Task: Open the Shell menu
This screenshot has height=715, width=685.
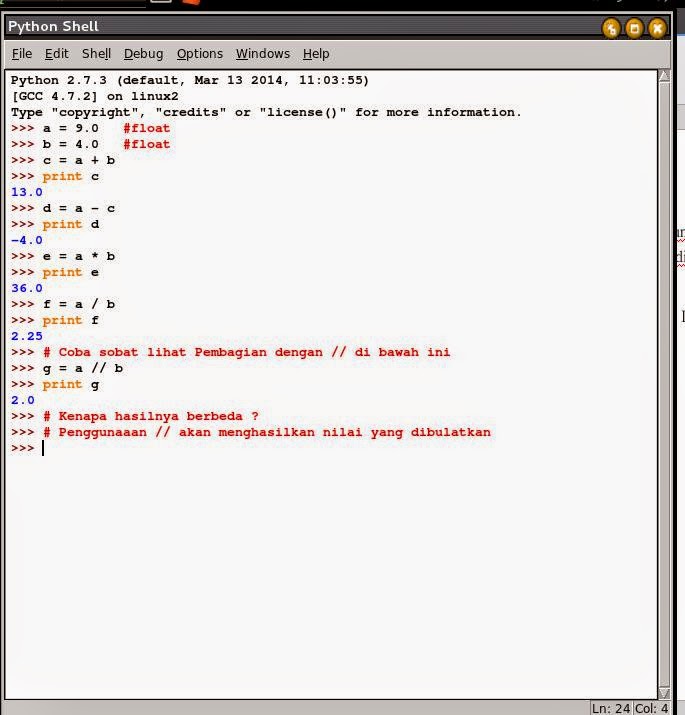Action: pos(96,54)
